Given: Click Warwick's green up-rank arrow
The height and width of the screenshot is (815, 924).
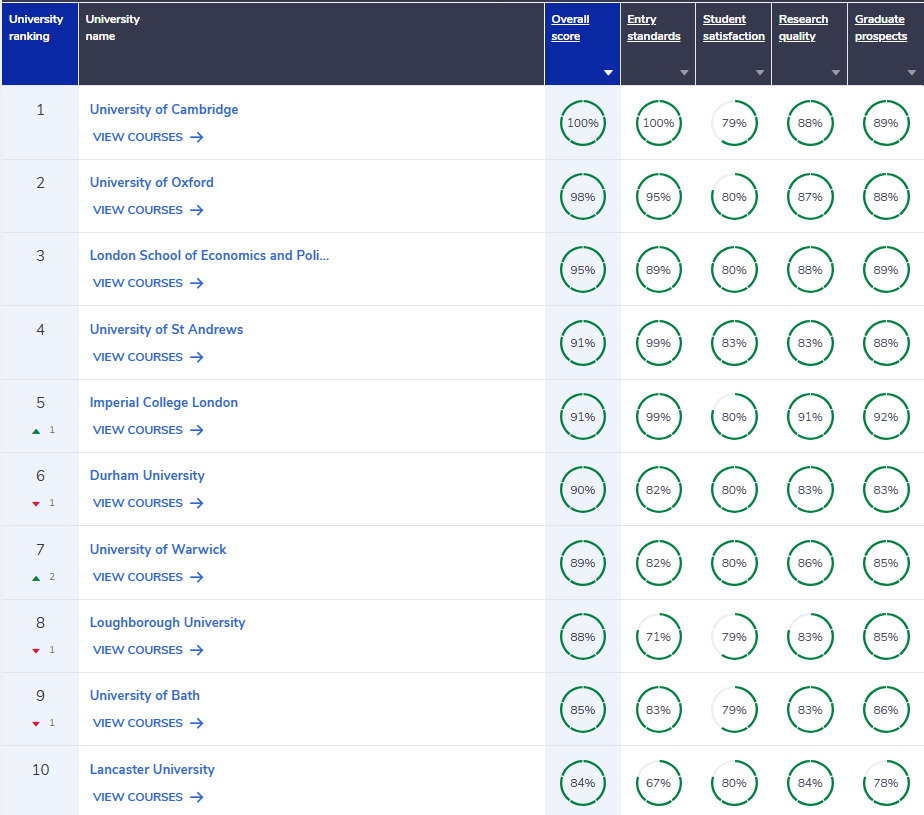Looking at the screenshot, I should click(x=36, y=578).
